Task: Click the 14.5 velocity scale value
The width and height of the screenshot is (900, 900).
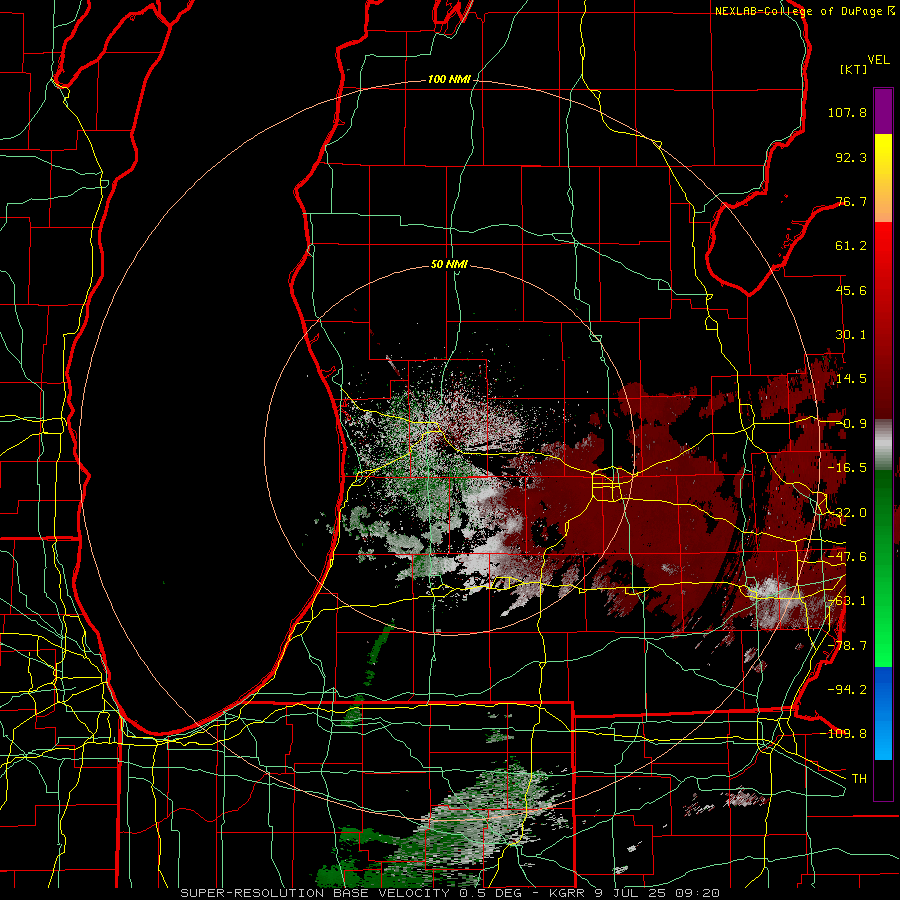Action: (851, 379)
